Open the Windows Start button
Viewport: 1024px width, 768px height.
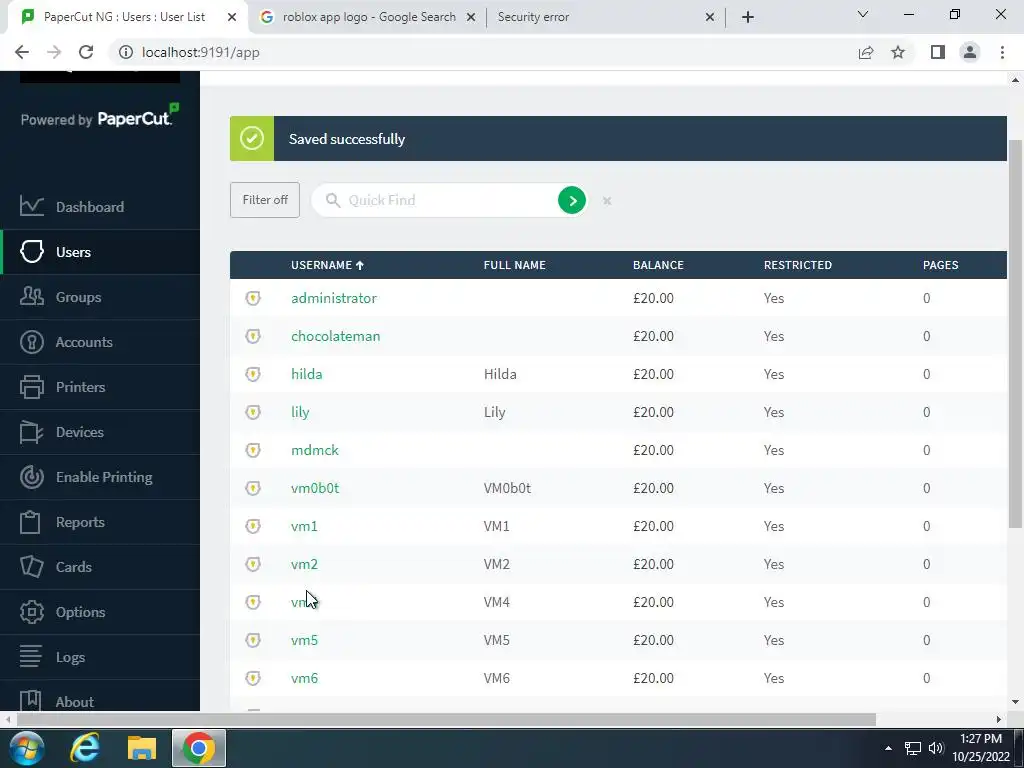pyautogui.click(x=26, y=748)
